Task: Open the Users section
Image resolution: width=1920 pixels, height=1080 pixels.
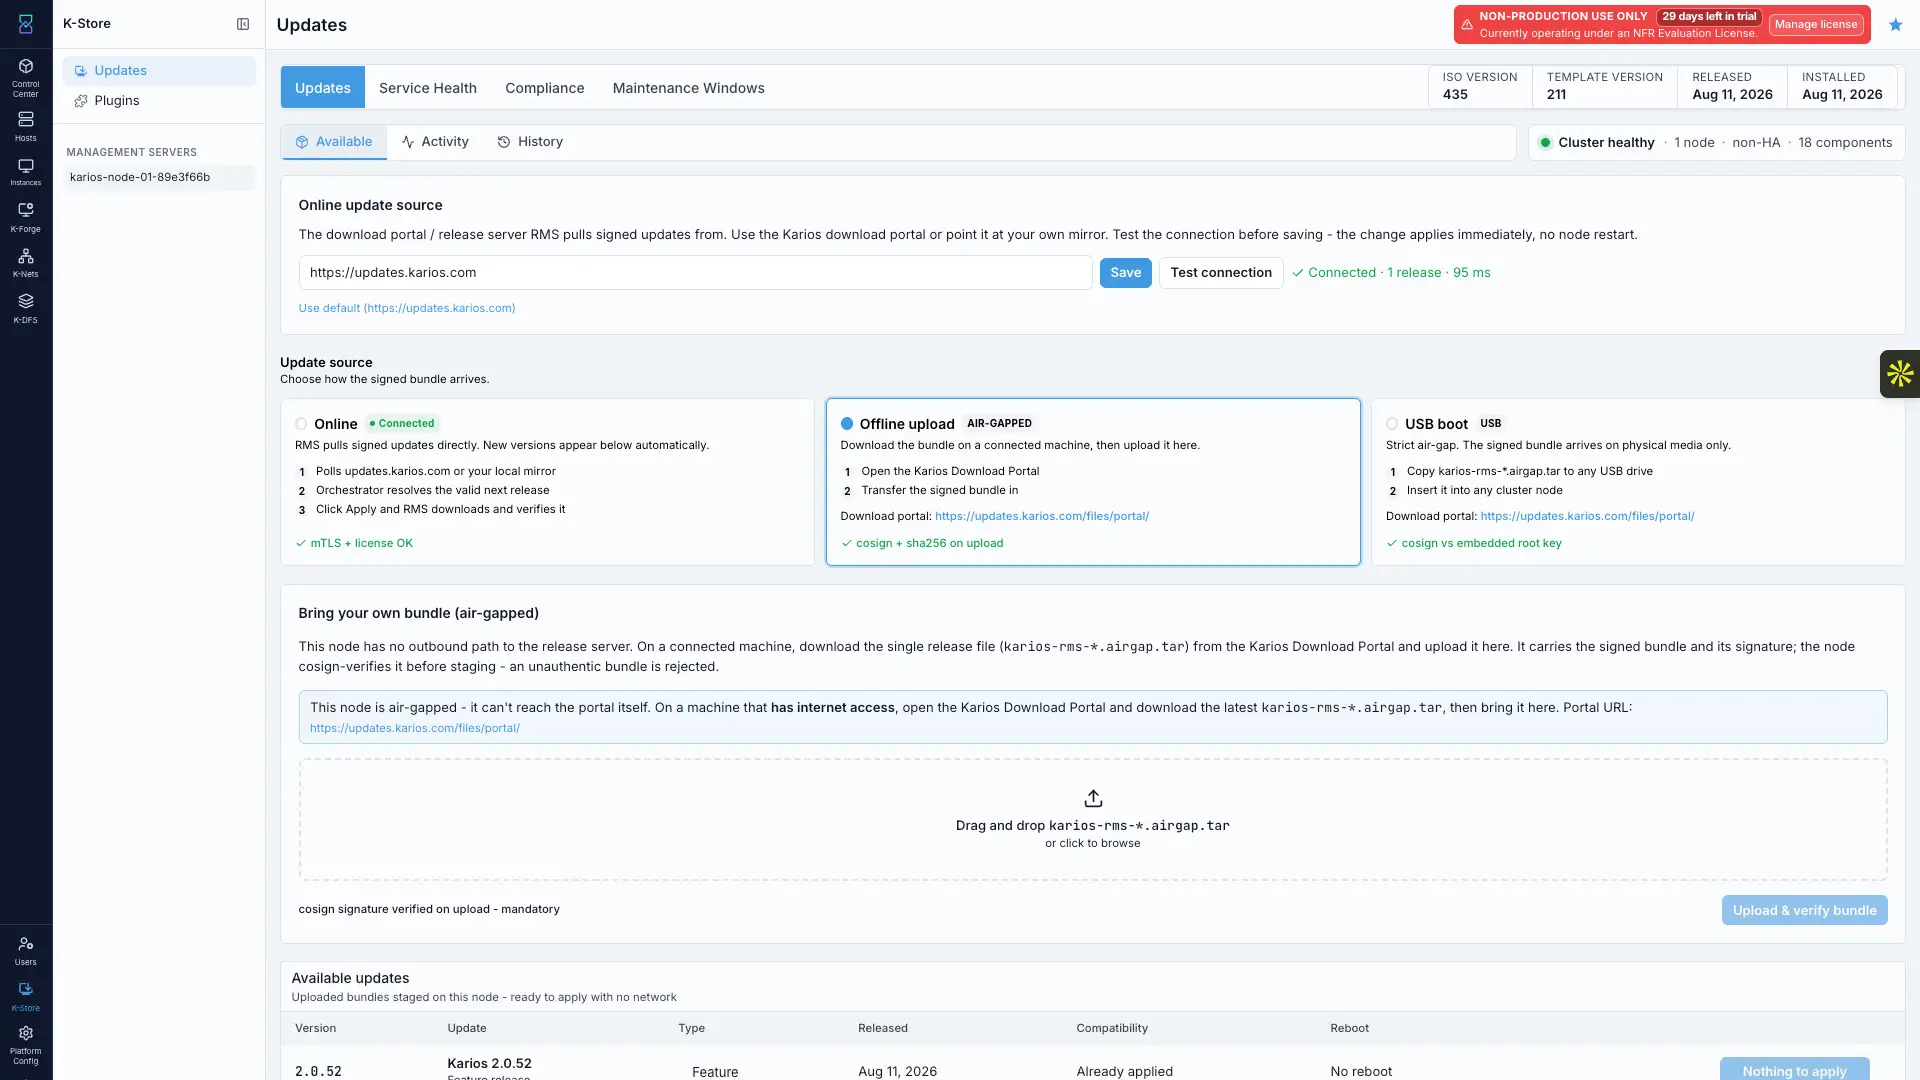Action: (26, 951)
